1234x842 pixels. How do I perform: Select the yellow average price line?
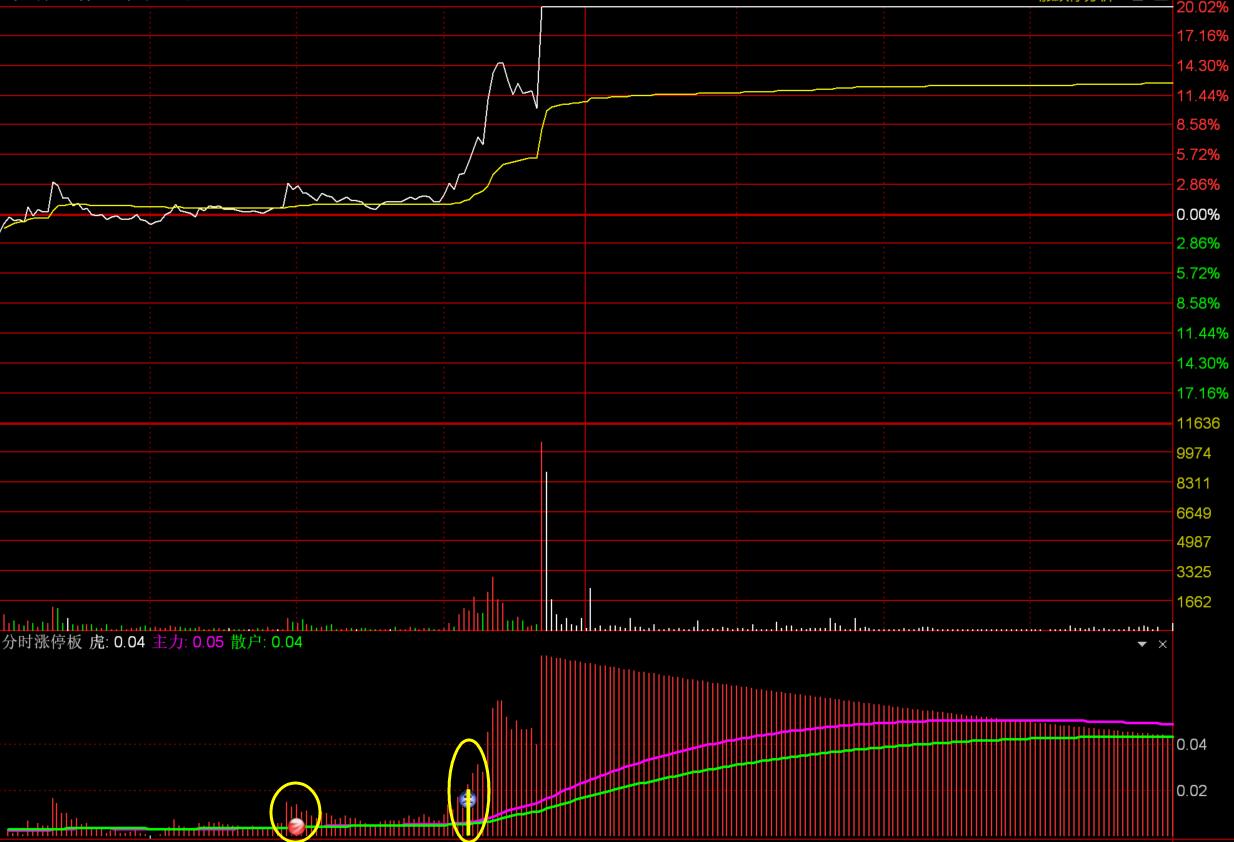[x=800, y=91]
